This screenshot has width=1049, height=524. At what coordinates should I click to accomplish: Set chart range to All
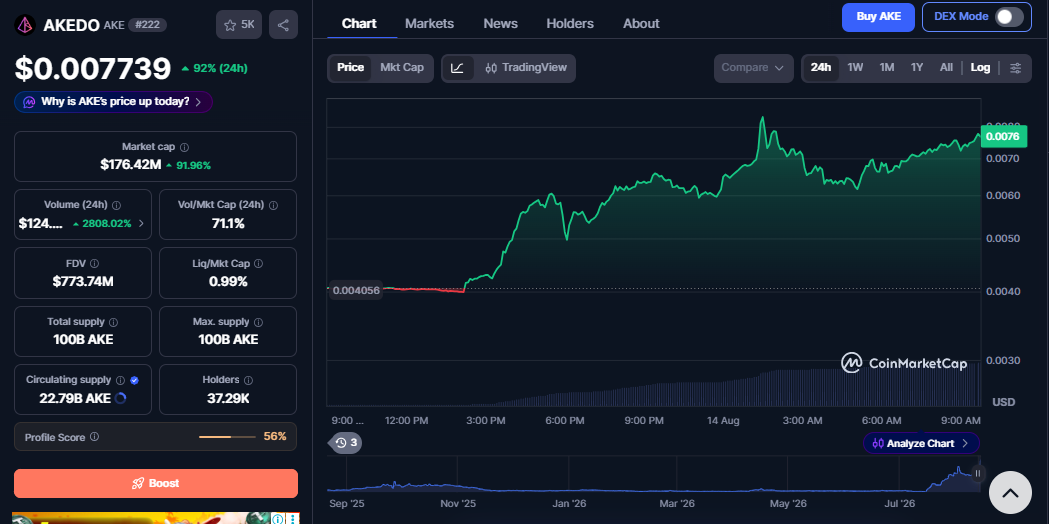tap(946, 68)
